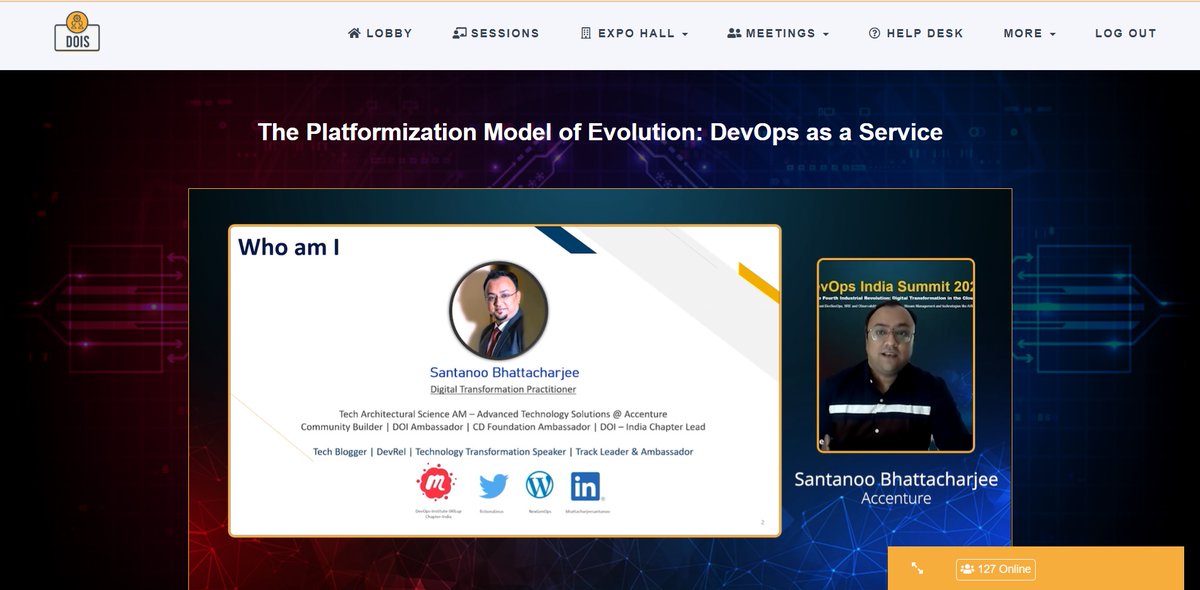Screen dimensions: 1200x590
Task: Click Santanoo Bhattacharjee's video thumbnail
Action: (895, 355)
